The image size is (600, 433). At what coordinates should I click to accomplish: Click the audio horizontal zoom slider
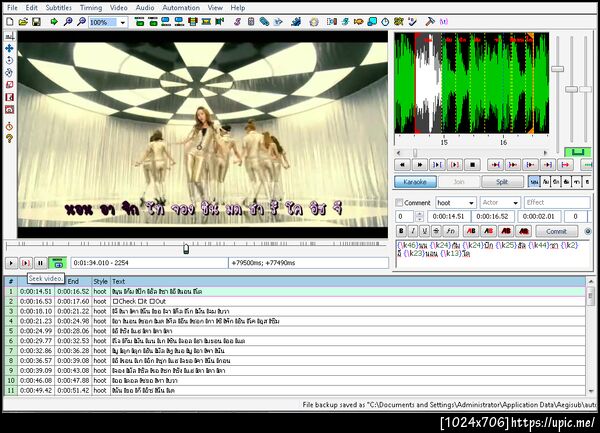point(557,69)
